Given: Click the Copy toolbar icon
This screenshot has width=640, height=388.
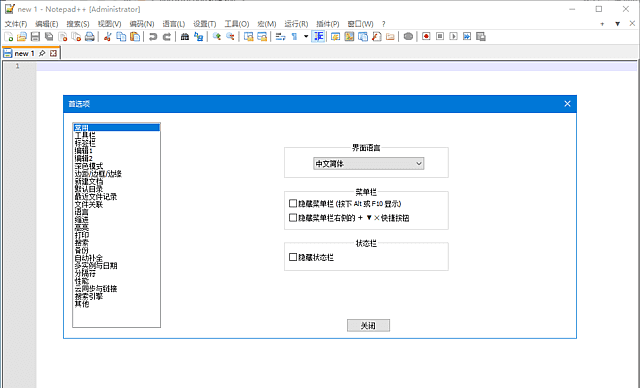Looking at the screenshot, I should tap(121, 37).
